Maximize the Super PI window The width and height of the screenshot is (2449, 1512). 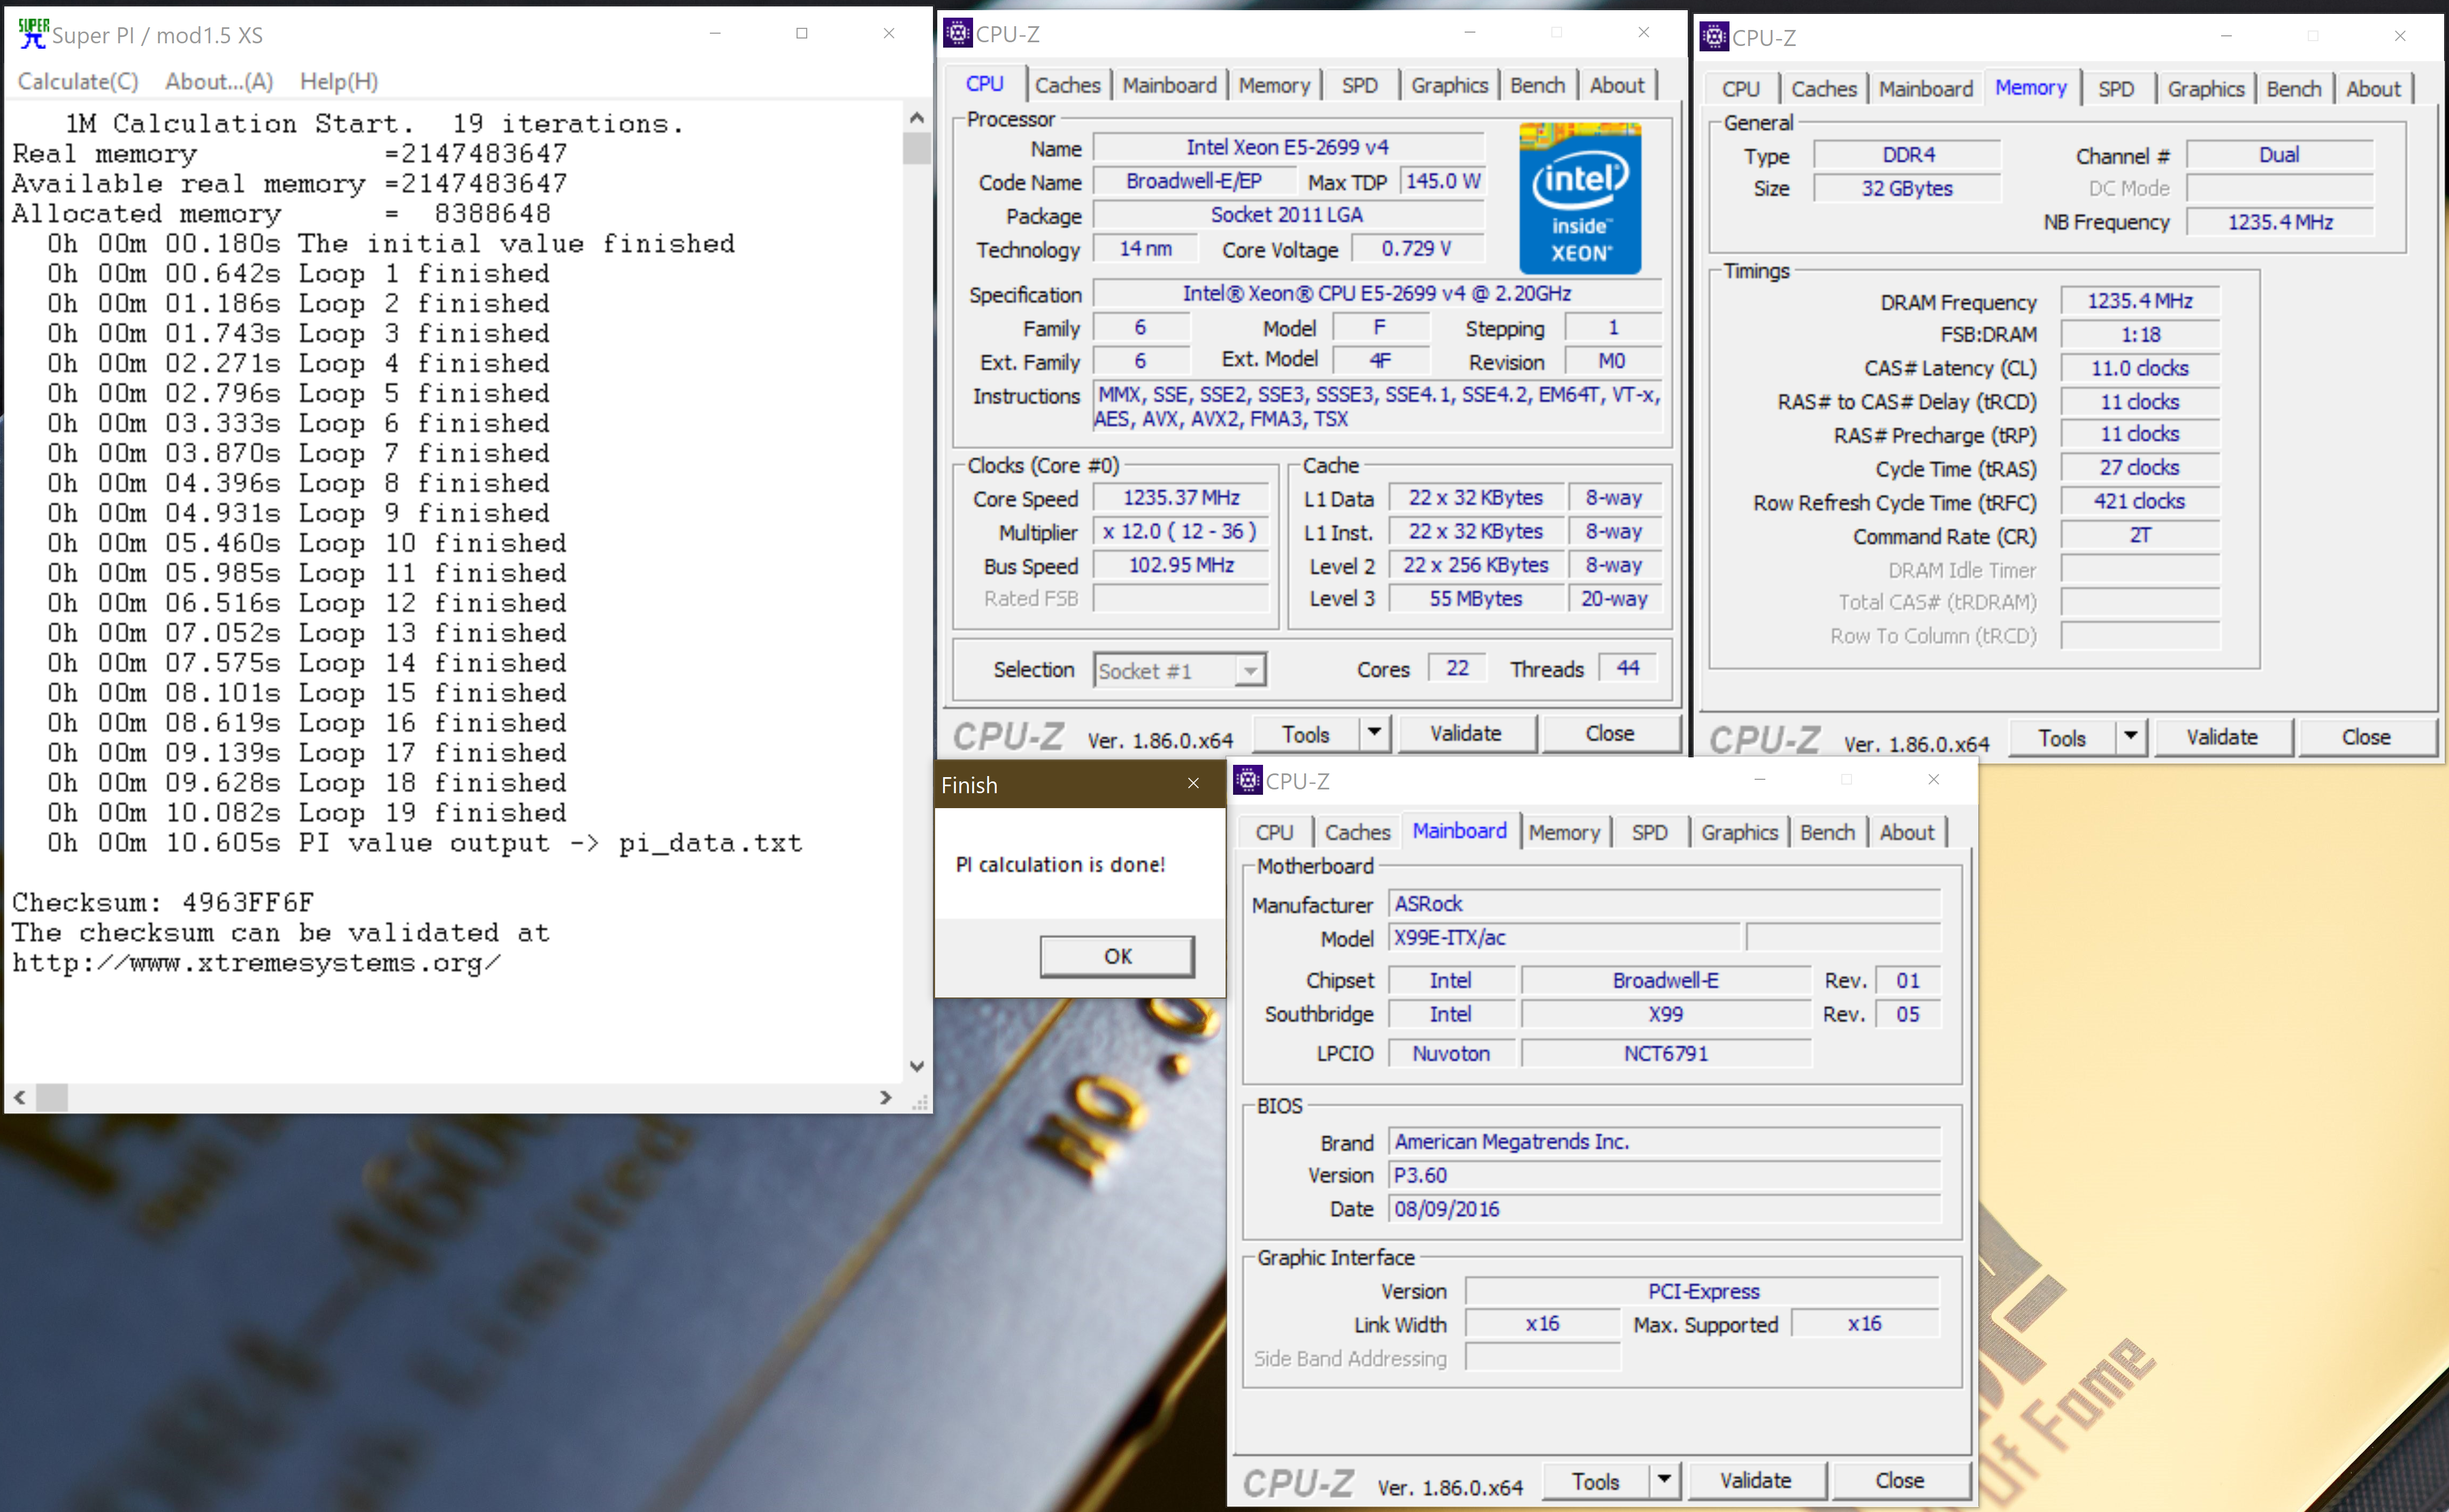pyautogui.click(x=801, y=33)
